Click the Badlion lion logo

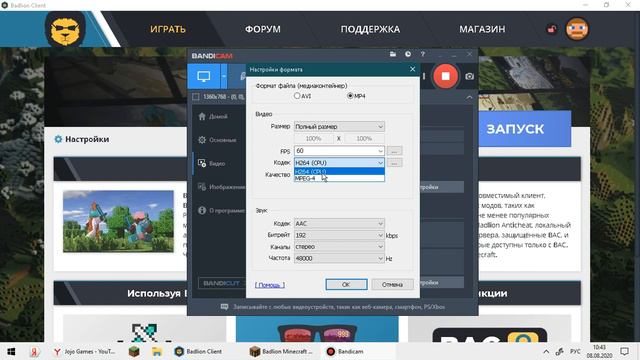click(65, 29)
